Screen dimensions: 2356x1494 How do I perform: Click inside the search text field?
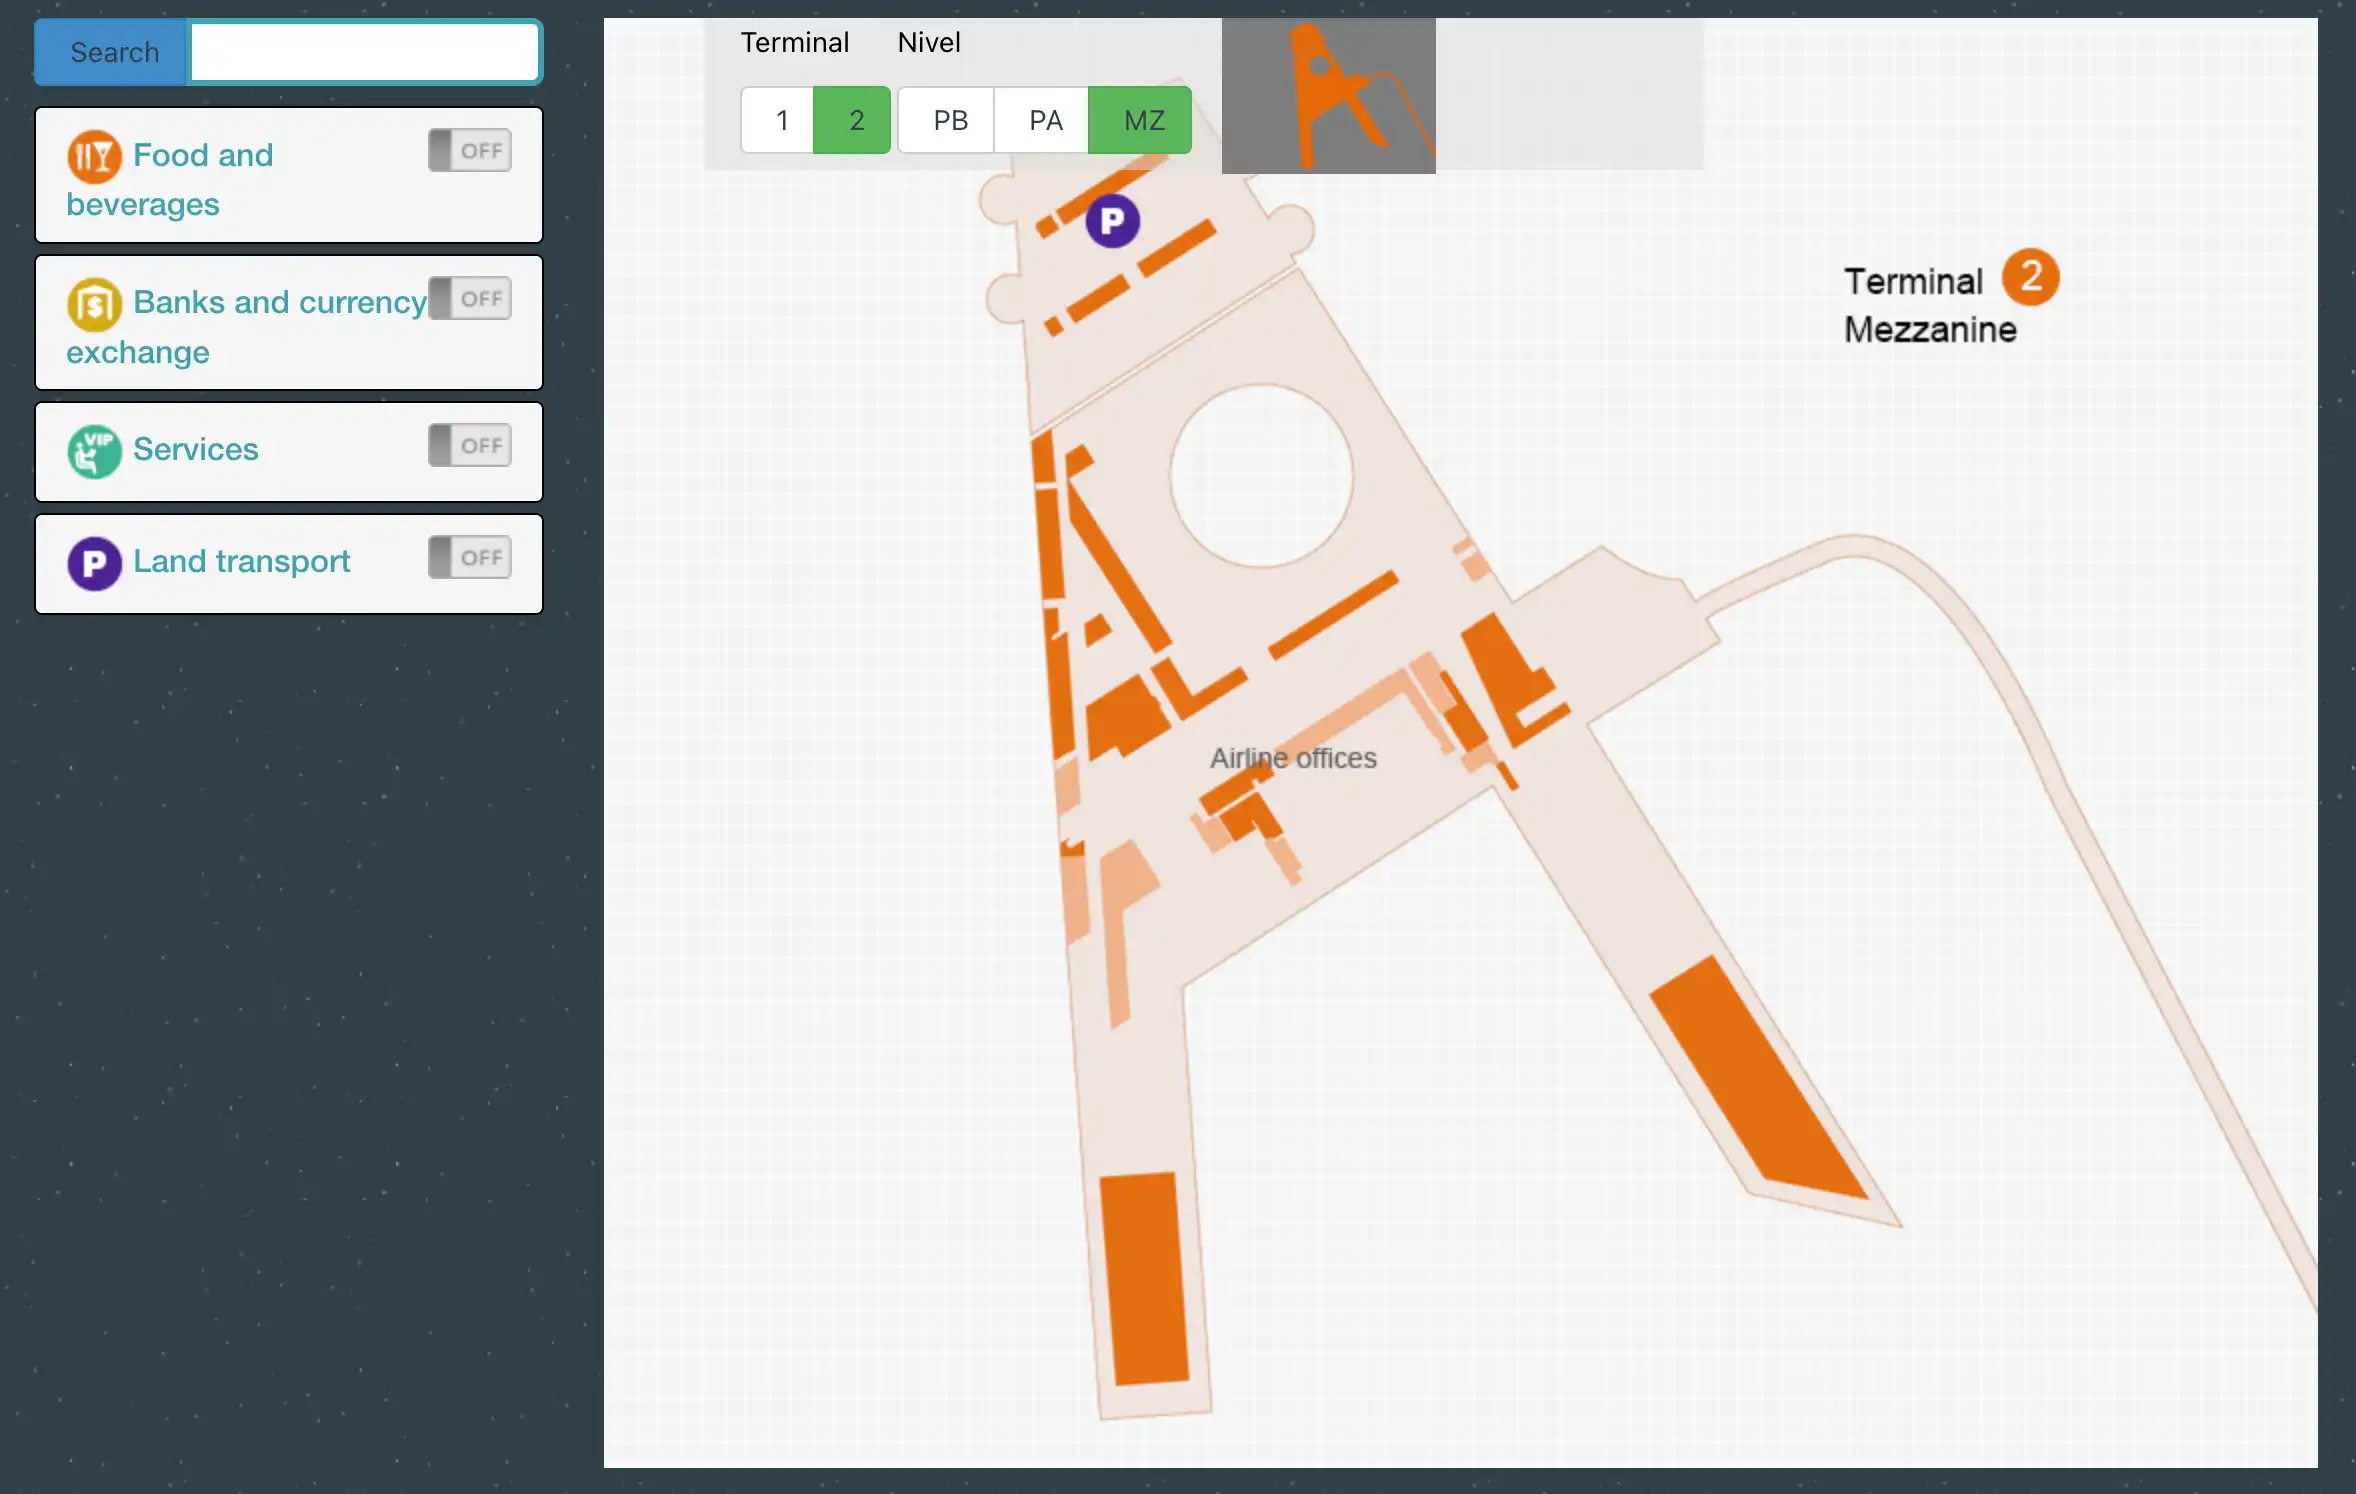click(x=364, y=51)
